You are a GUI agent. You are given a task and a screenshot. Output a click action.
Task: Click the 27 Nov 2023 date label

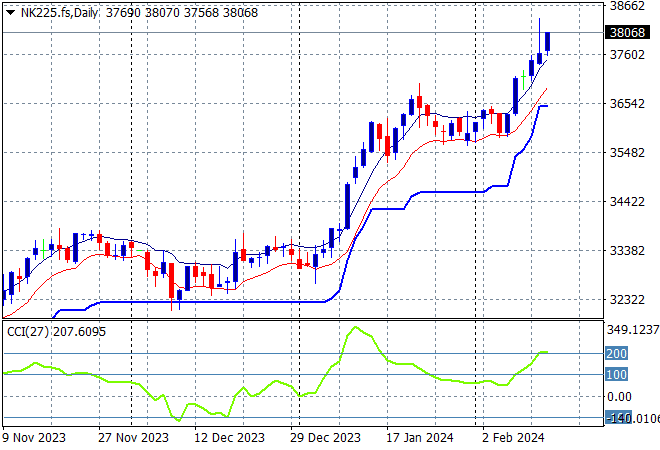133,438
